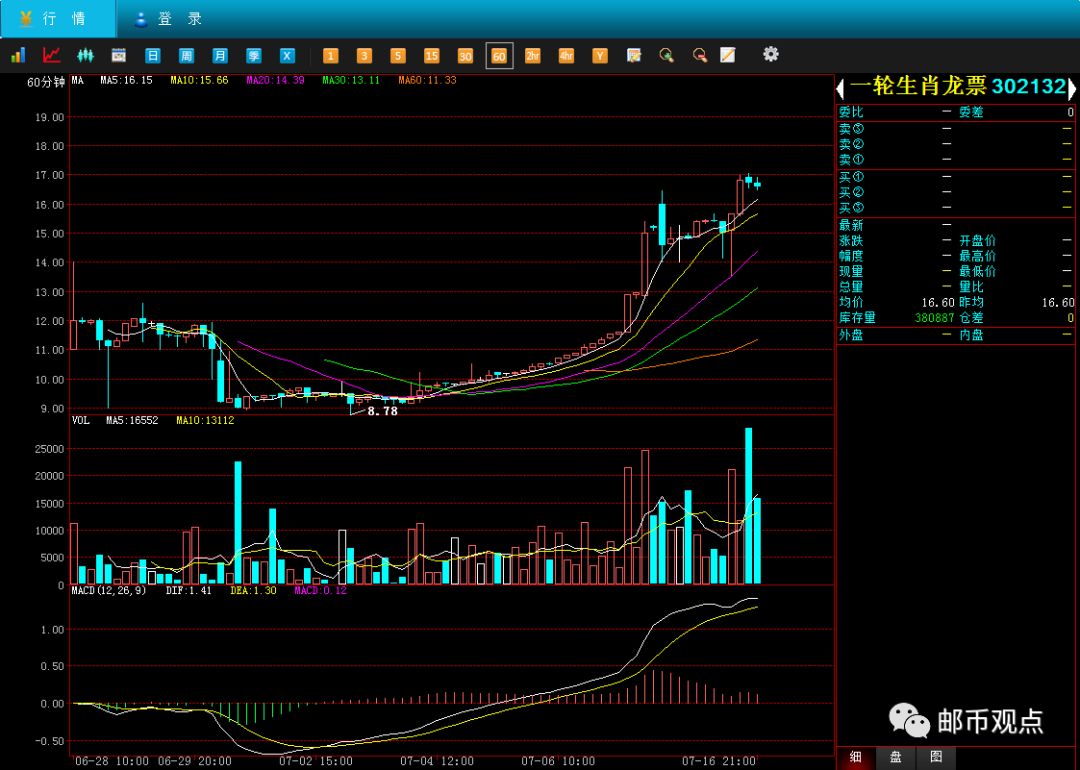Screen dimensions: 1080x770
Task: Zoom out the chart with magnifier minus
Action: point(700,55)
